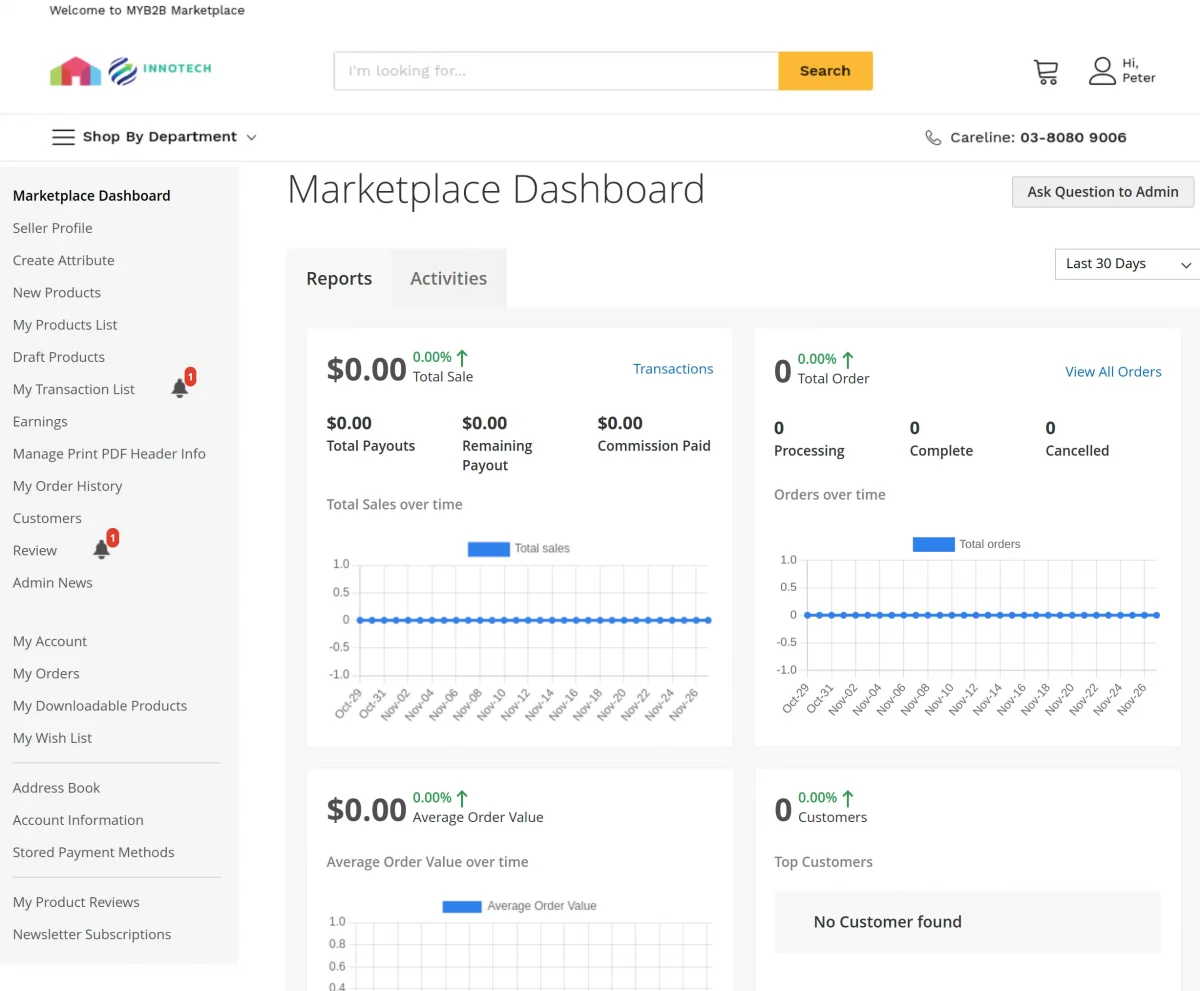The width and height of the screenshot is (1200, 991).
Task: Click the colorful house logo
Action: click(x=73, y=69)
